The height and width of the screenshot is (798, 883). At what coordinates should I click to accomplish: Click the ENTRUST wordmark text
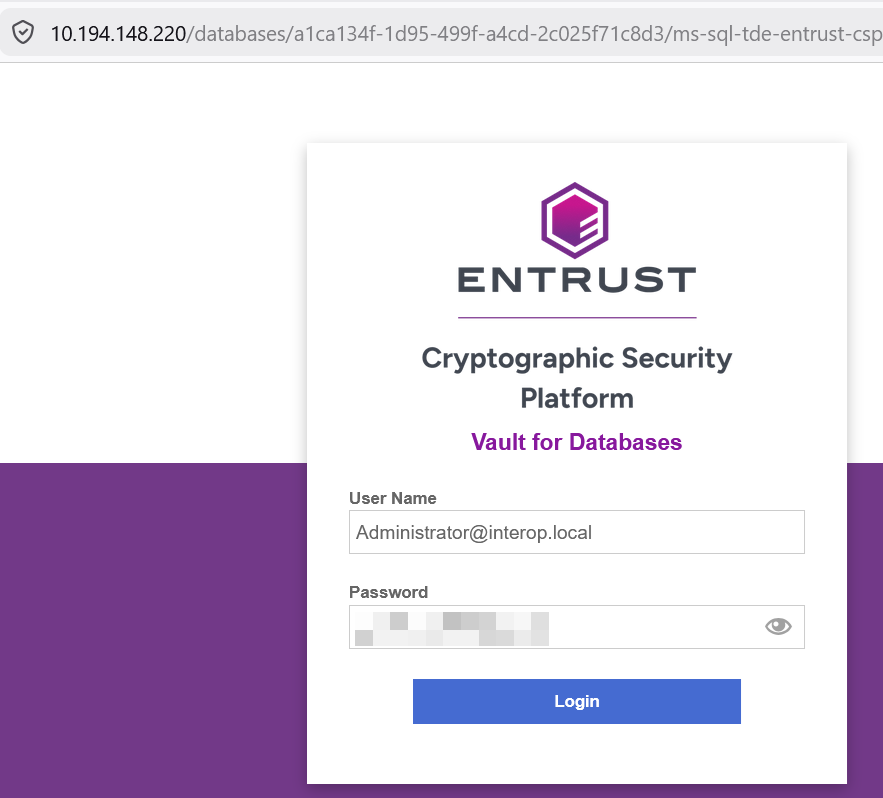576,281
